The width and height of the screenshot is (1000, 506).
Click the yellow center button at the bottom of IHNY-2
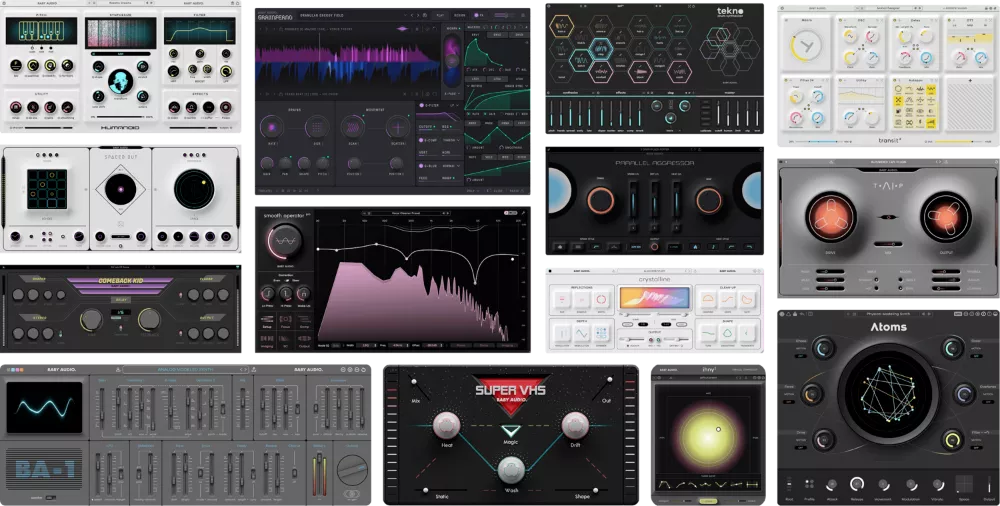point(708,501)
